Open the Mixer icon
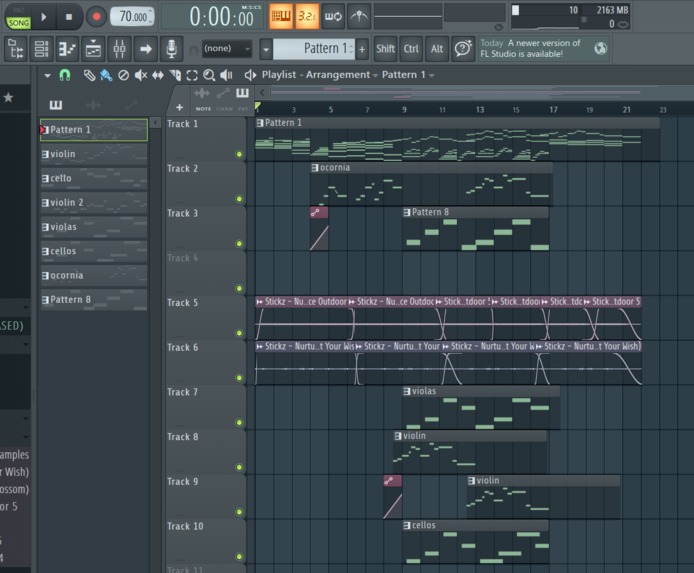This screenshot has height=573, width=694. pos(120,49)
